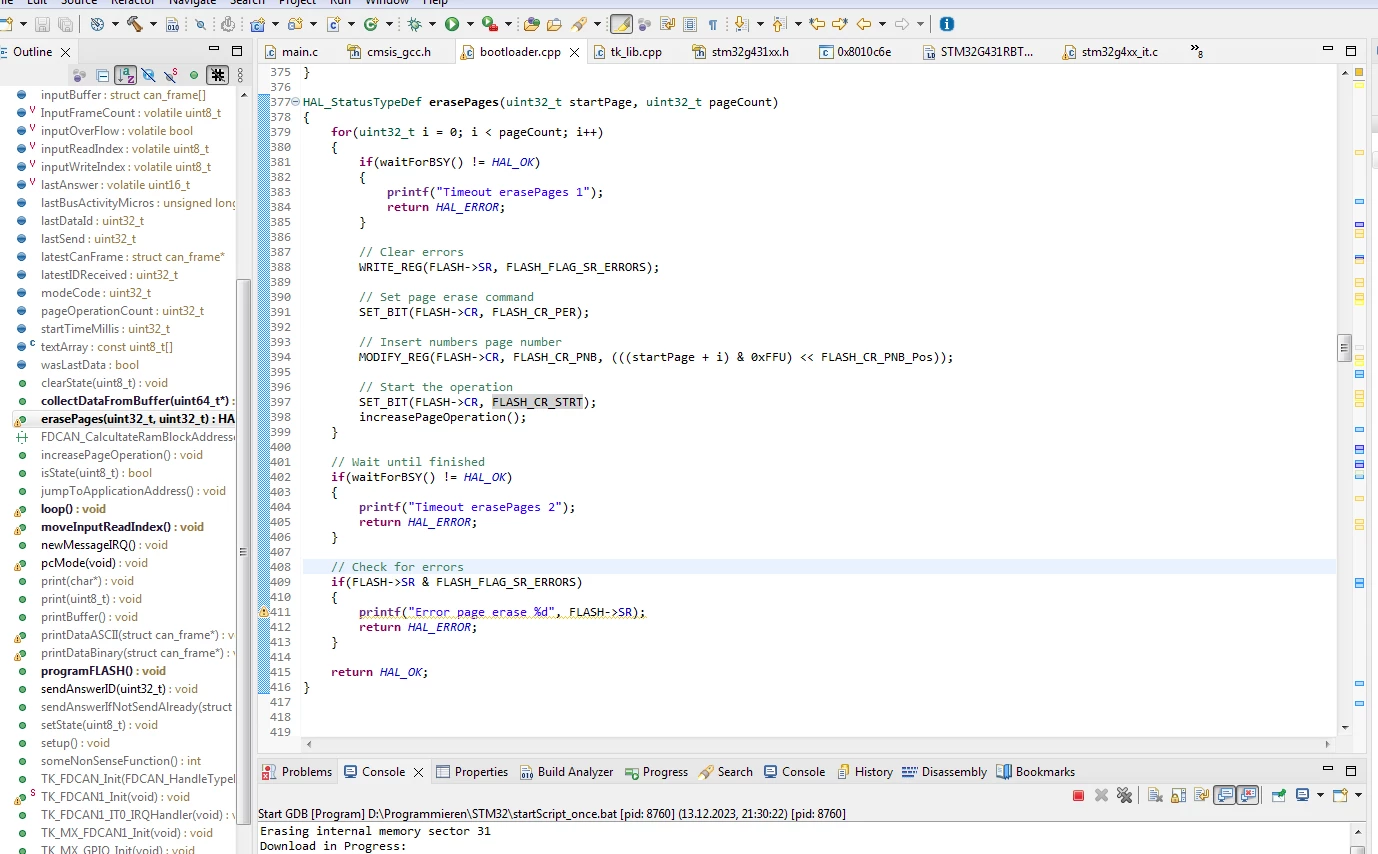This screenshot has height=854, width=1378.
Task: Open the Run button dropdown arrow
Action: tap(469, 24)
